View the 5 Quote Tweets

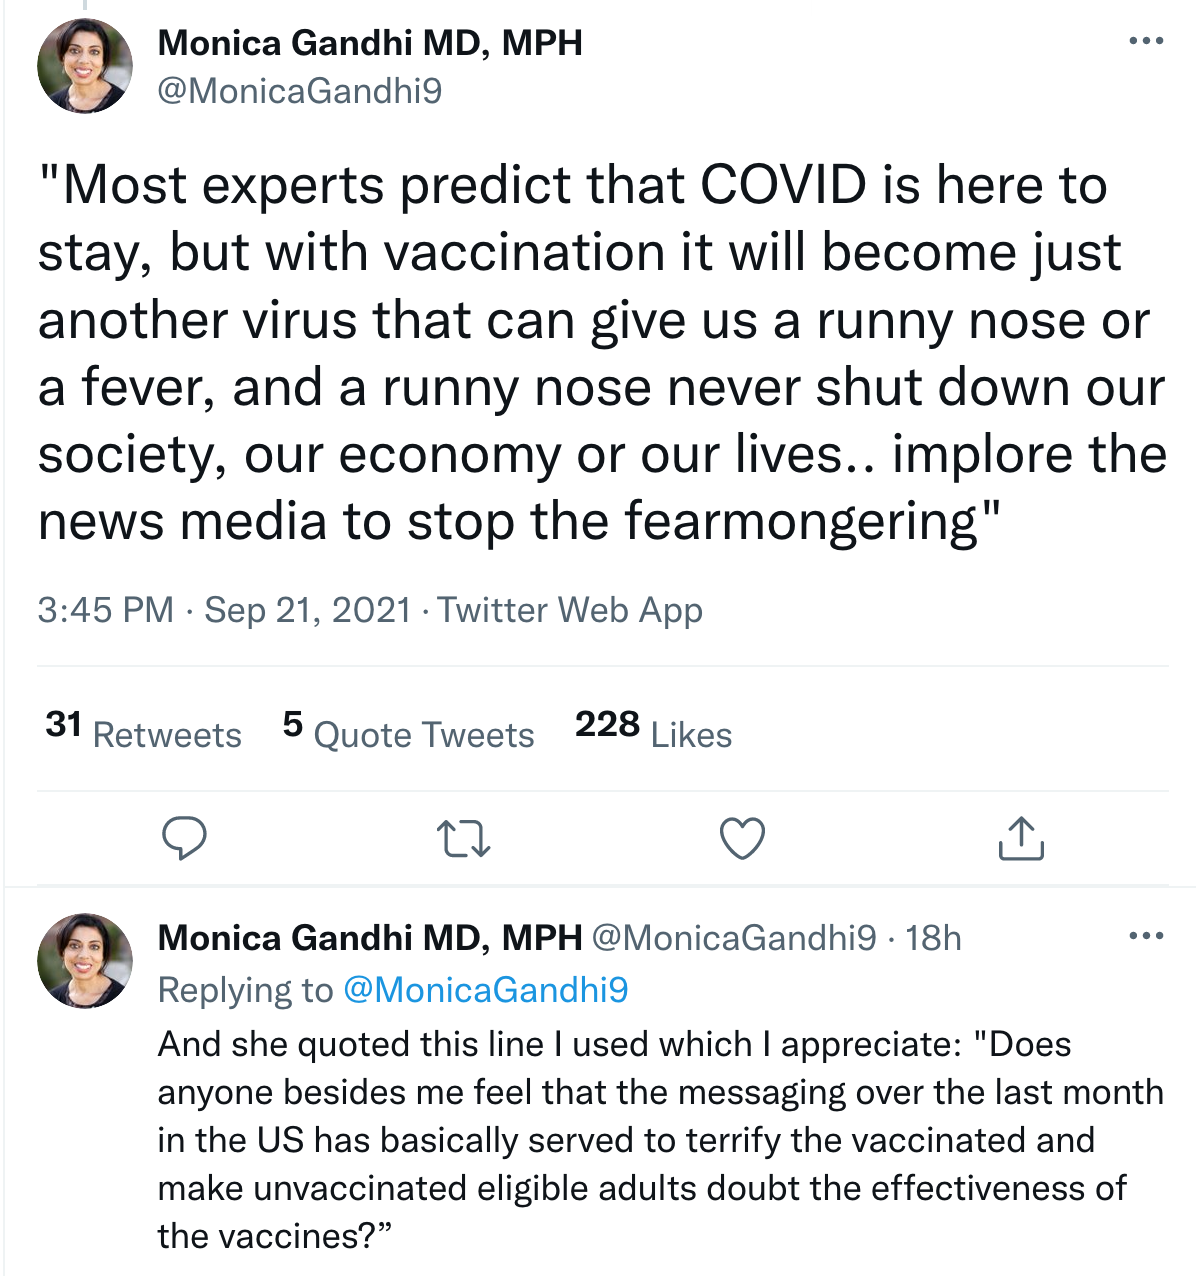(409, 731)
